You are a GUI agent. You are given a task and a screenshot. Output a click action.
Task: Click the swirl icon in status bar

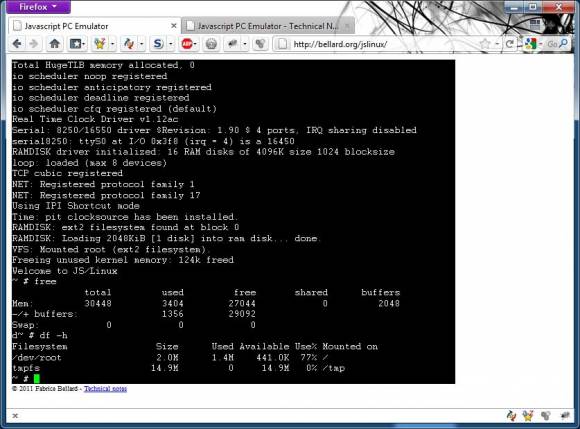tap(511, 416)
